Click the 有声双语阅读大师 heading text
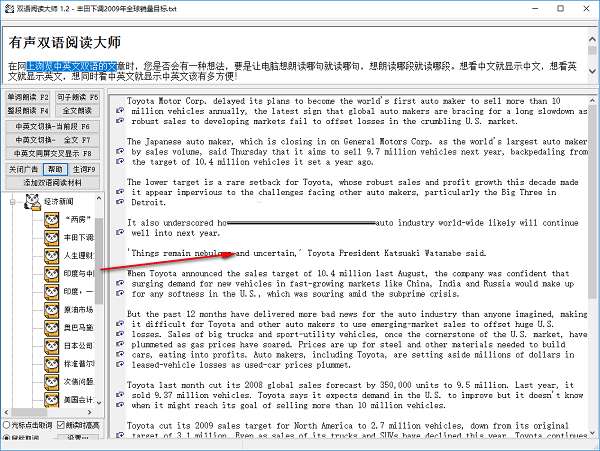The image size is (600, 451). [x=65, y=42]
